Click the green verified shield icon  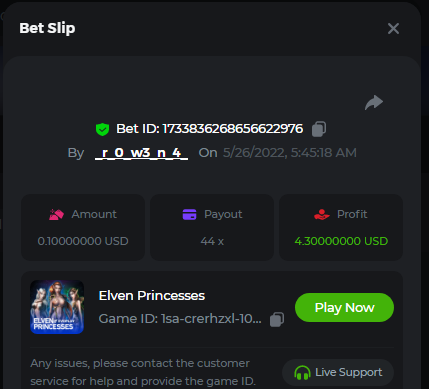pos(102,129)
